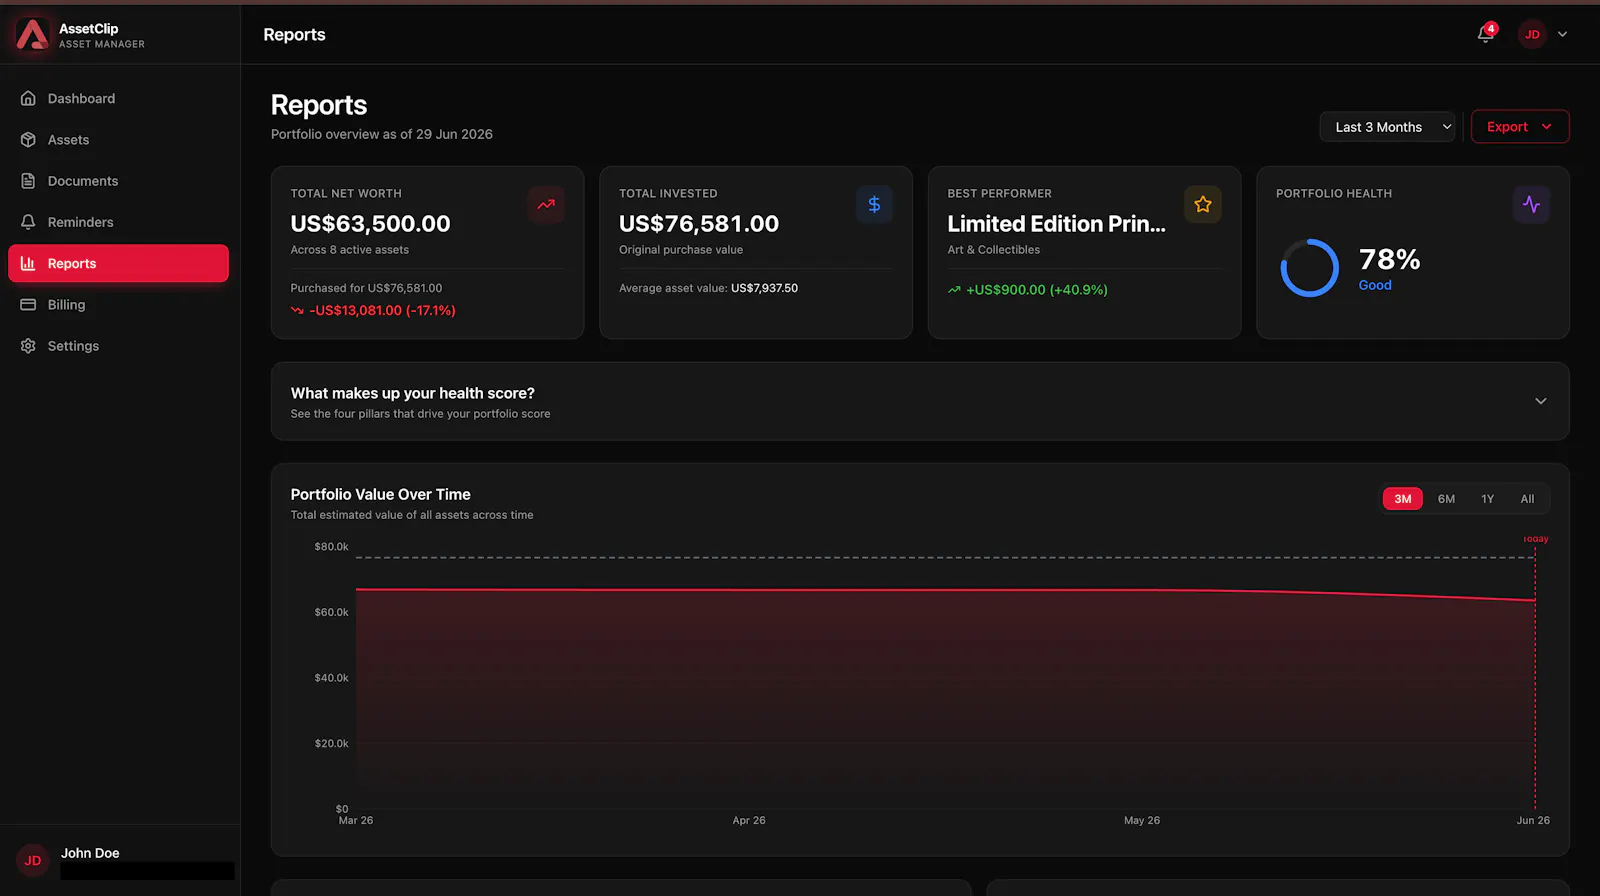Open the Export dropdown chevron
The image size is (1600, 896).
click(1547, 127)
